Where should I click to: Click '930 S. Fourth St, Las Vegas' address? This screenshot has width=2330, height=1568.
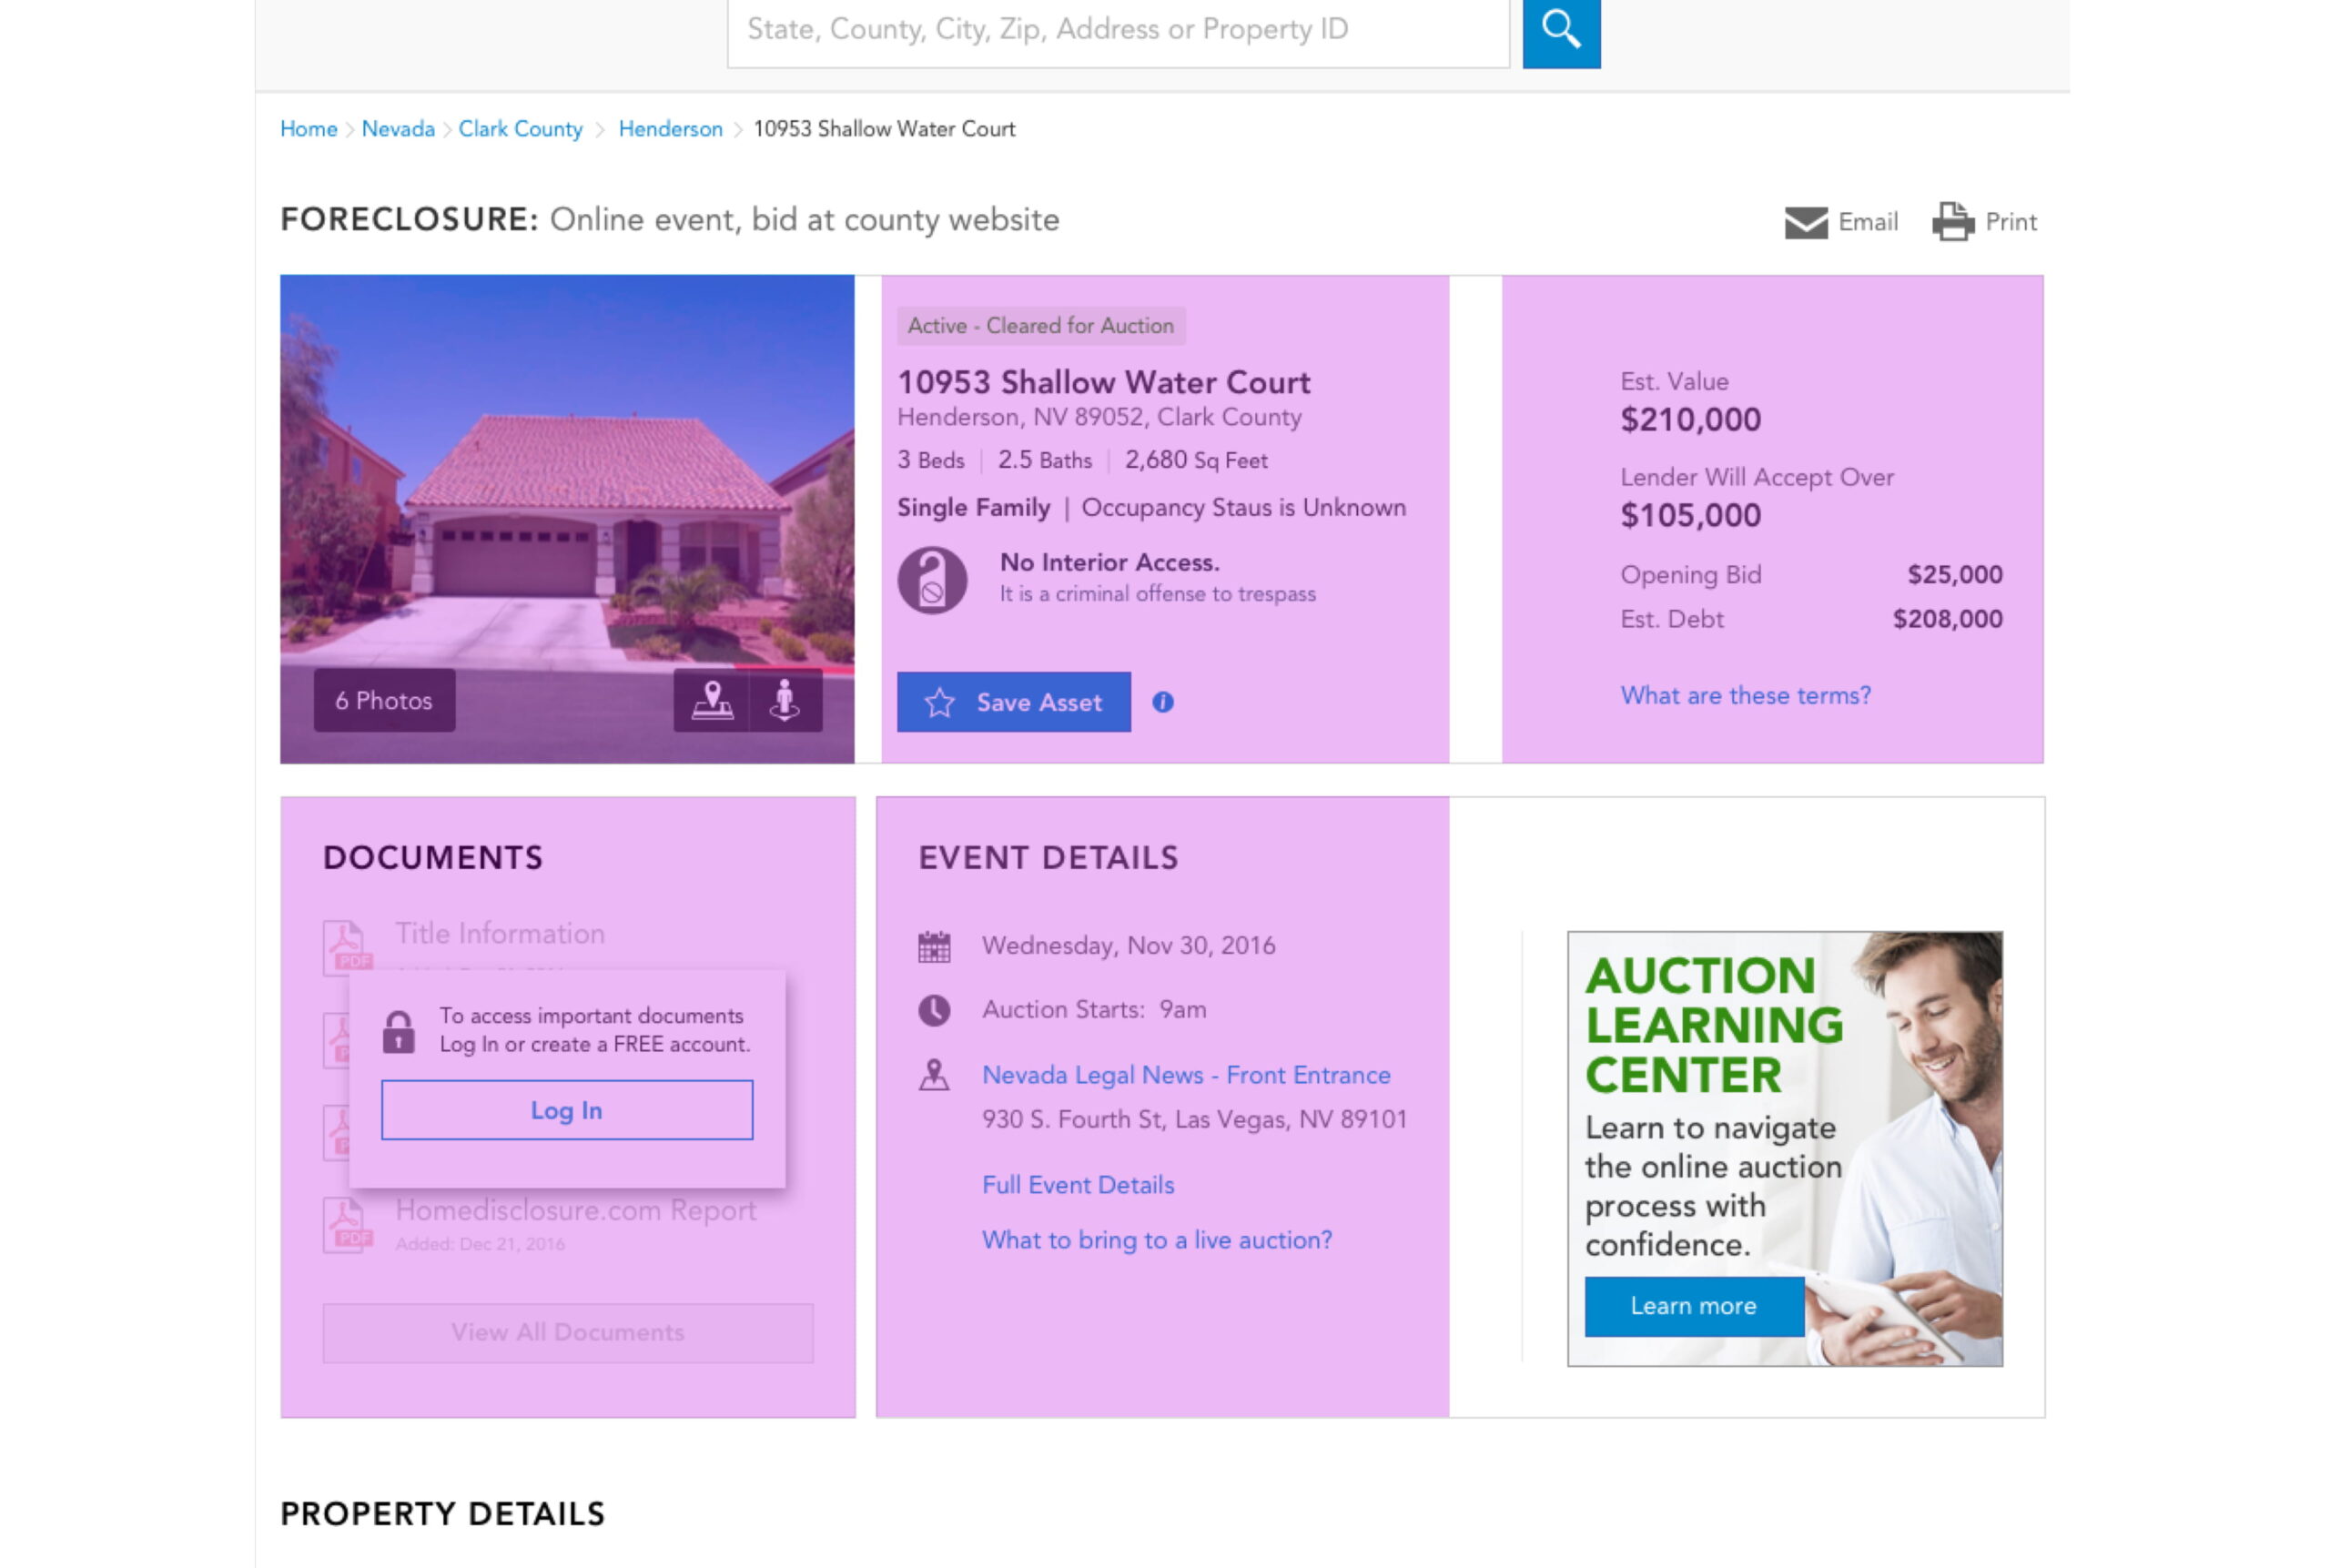tap(1194, 1119)
